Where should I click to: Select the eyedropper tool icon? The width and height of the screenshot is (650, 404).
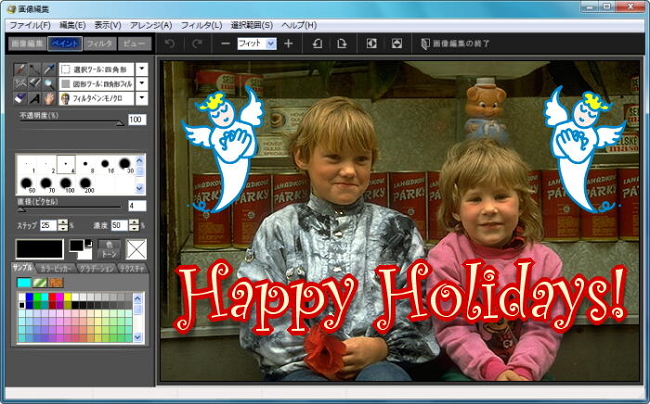(x=49, y=69)
